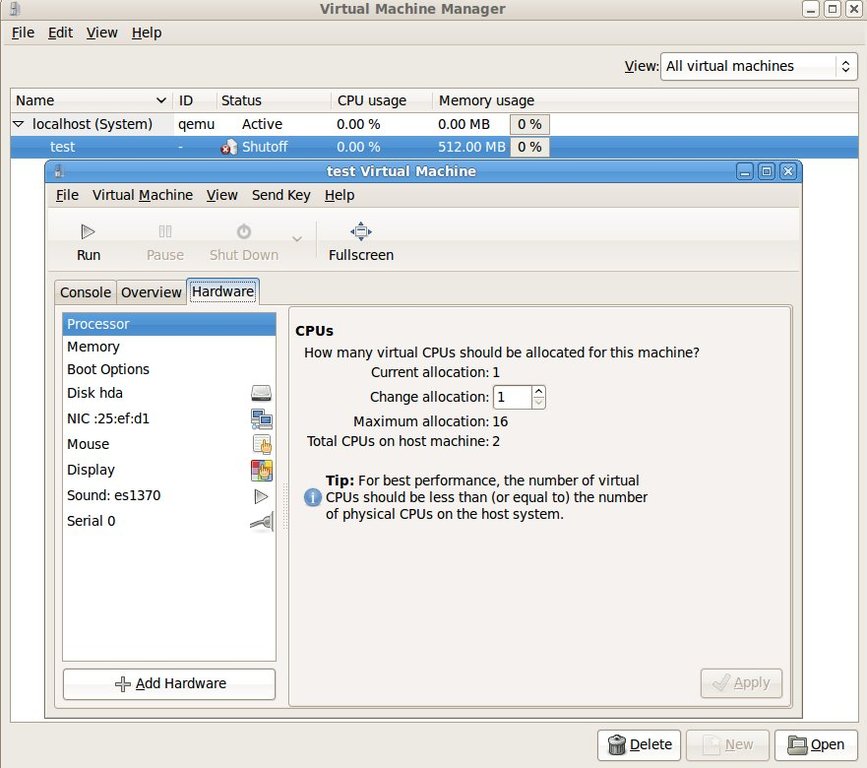This screenshot has width=867, height=768.
Task: Select Disk hda in hardware list
Action: 95,393
